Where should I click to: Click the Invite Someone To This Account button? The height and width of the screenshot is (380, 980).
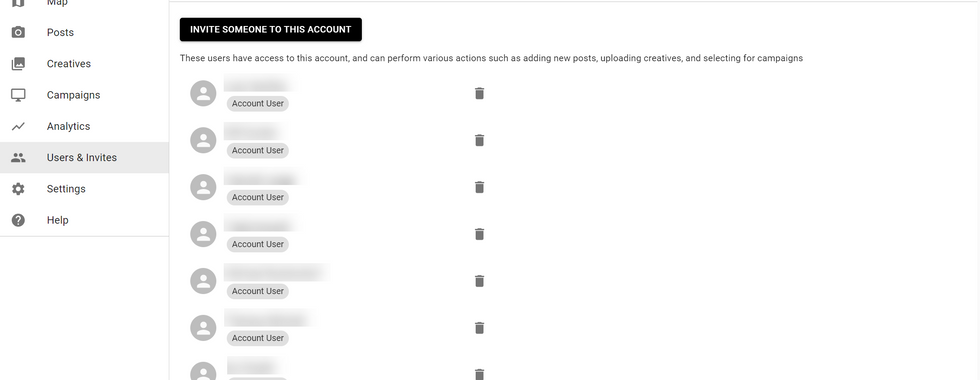click(x=271, y=29)
